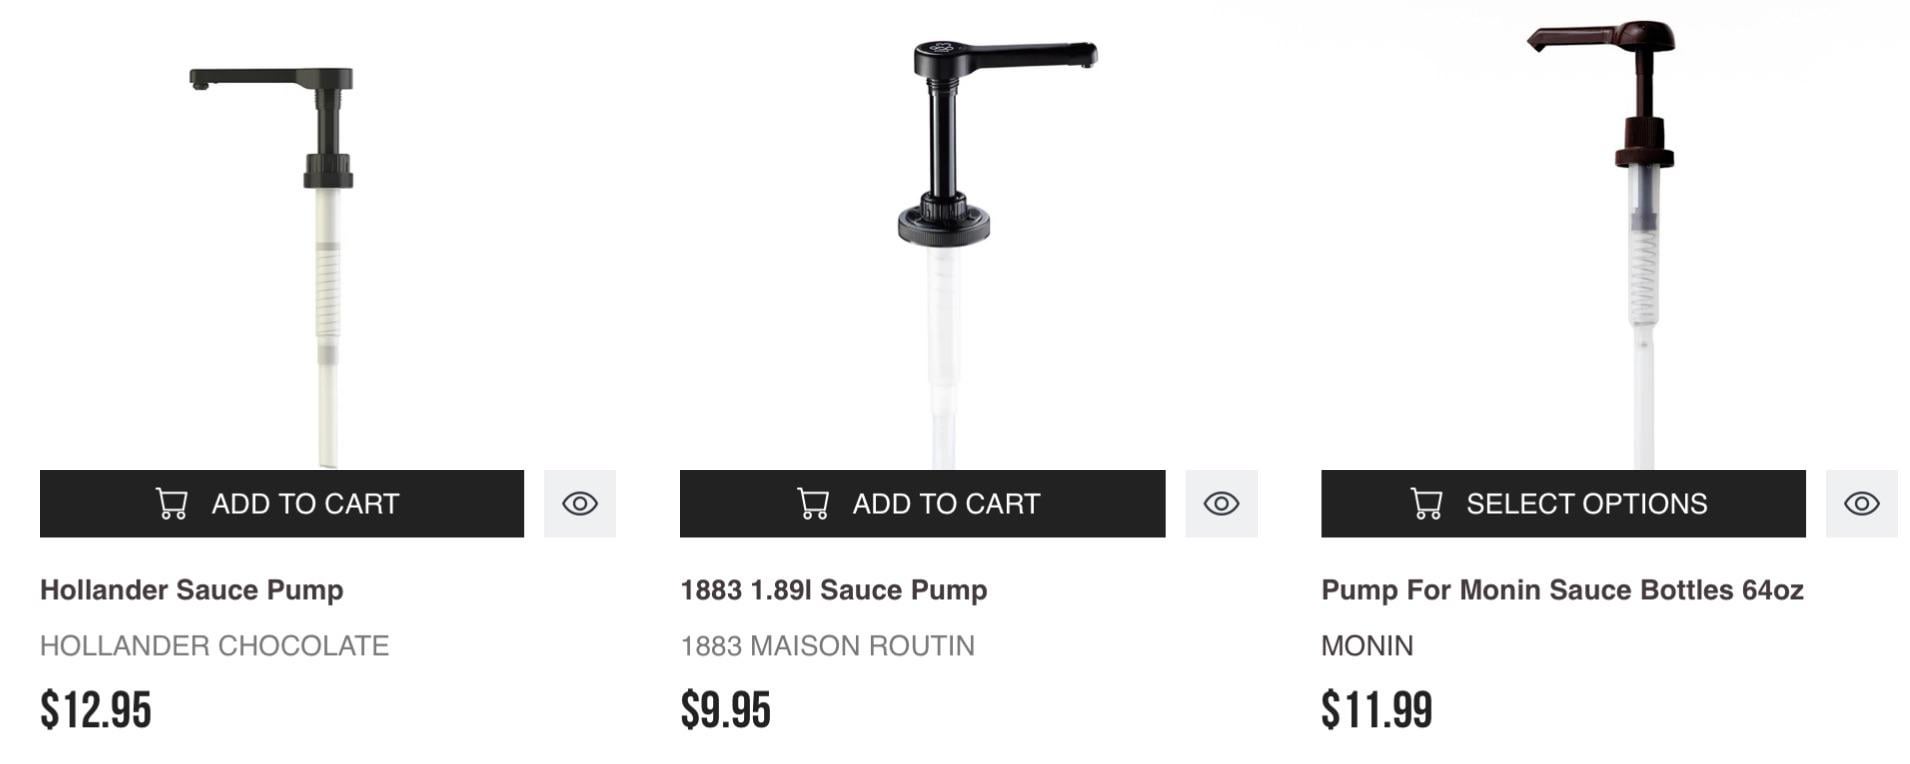Image resolution: width=1910 pixels, height=764 pixels.
Task: Open Hollander Sauce Pump product title
Action: (192, 590)
